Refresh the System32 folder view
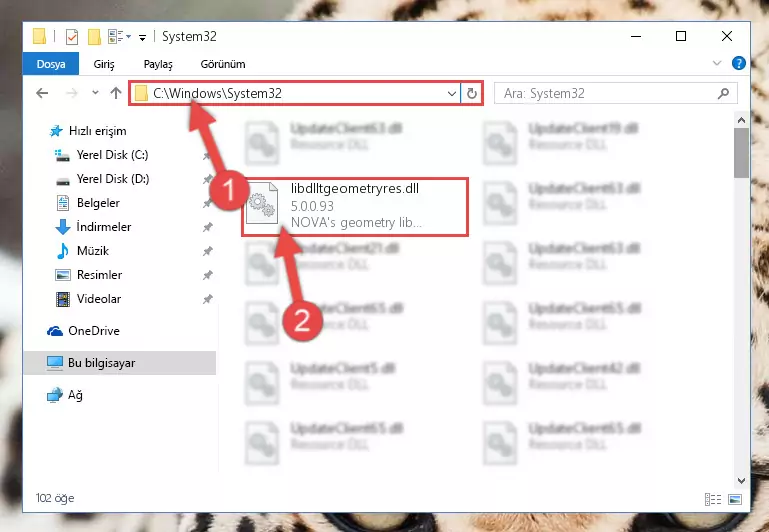This screenshot has height=532, width=769. [471, 93]
